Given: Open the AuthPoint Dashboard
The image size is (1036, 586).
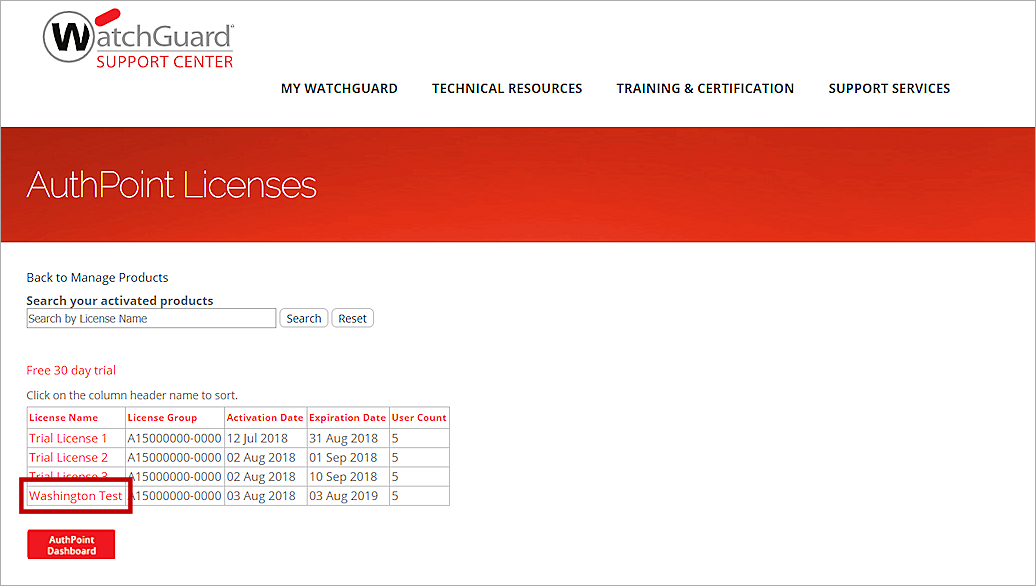Looking at the screenshot, I should click(70, 543).
